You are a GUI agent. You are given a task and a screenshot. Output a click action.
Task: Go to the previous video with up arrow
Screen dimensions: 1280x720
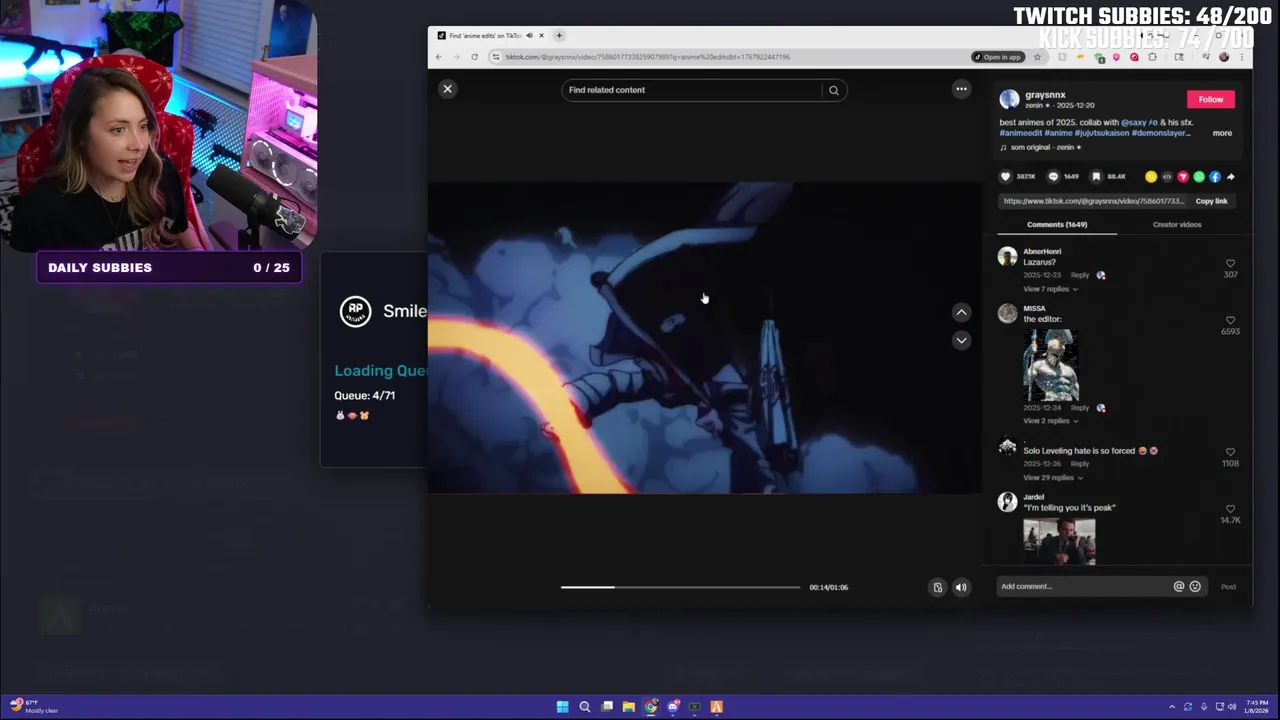click(961, 312)
